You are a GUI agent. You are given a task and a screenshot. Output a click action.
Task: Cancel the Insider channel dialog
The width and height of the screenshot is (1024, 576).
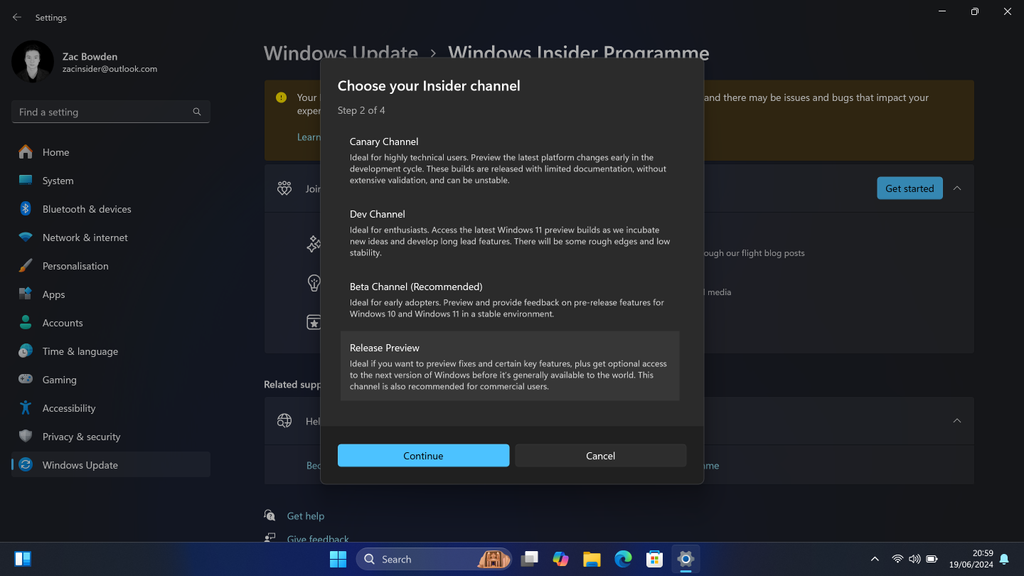[600, 455]
